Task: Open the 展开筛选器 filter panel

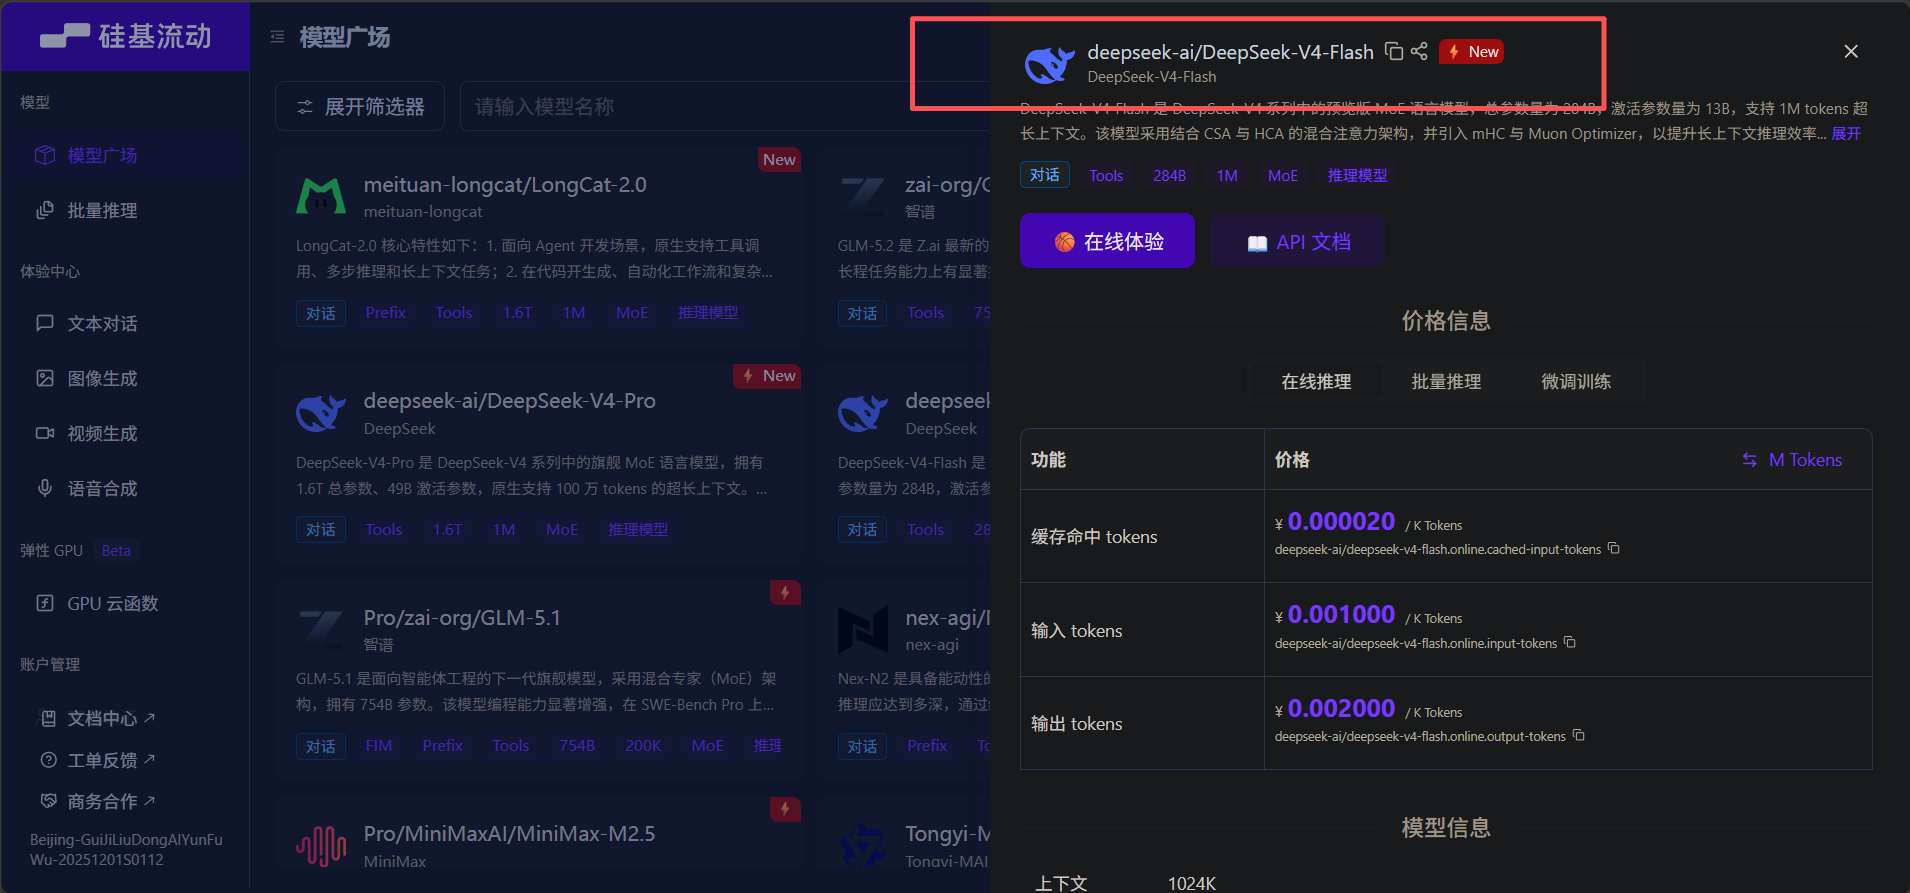Action: (x=360, y=106)
